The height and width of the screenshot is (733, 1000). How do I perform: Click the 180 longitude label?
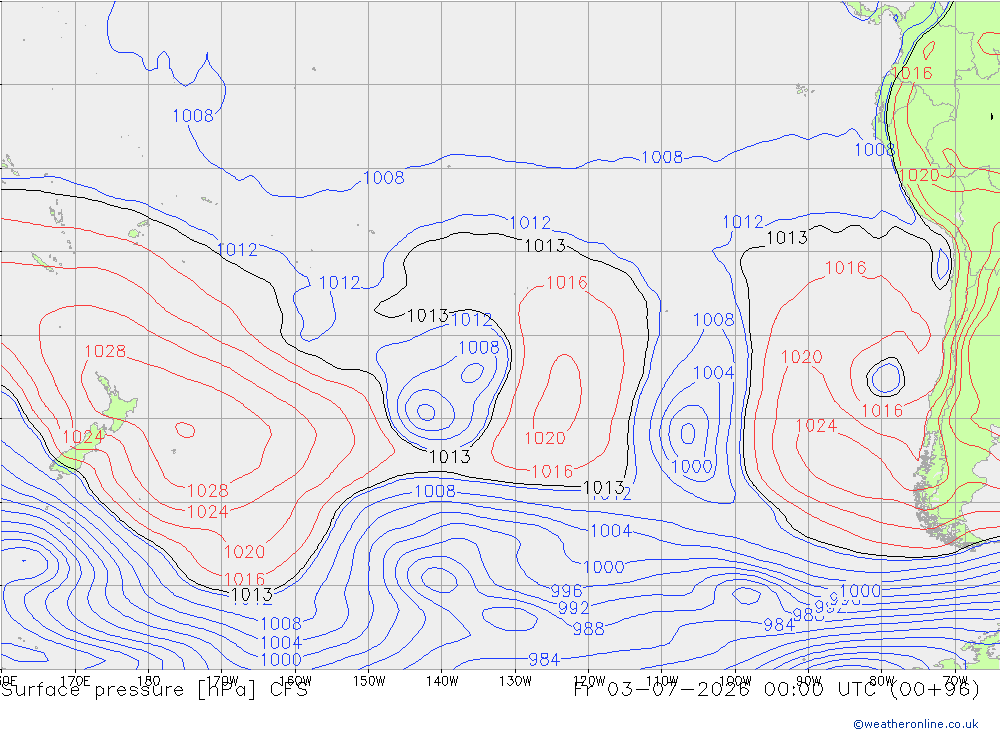click(x=149, y=681)
